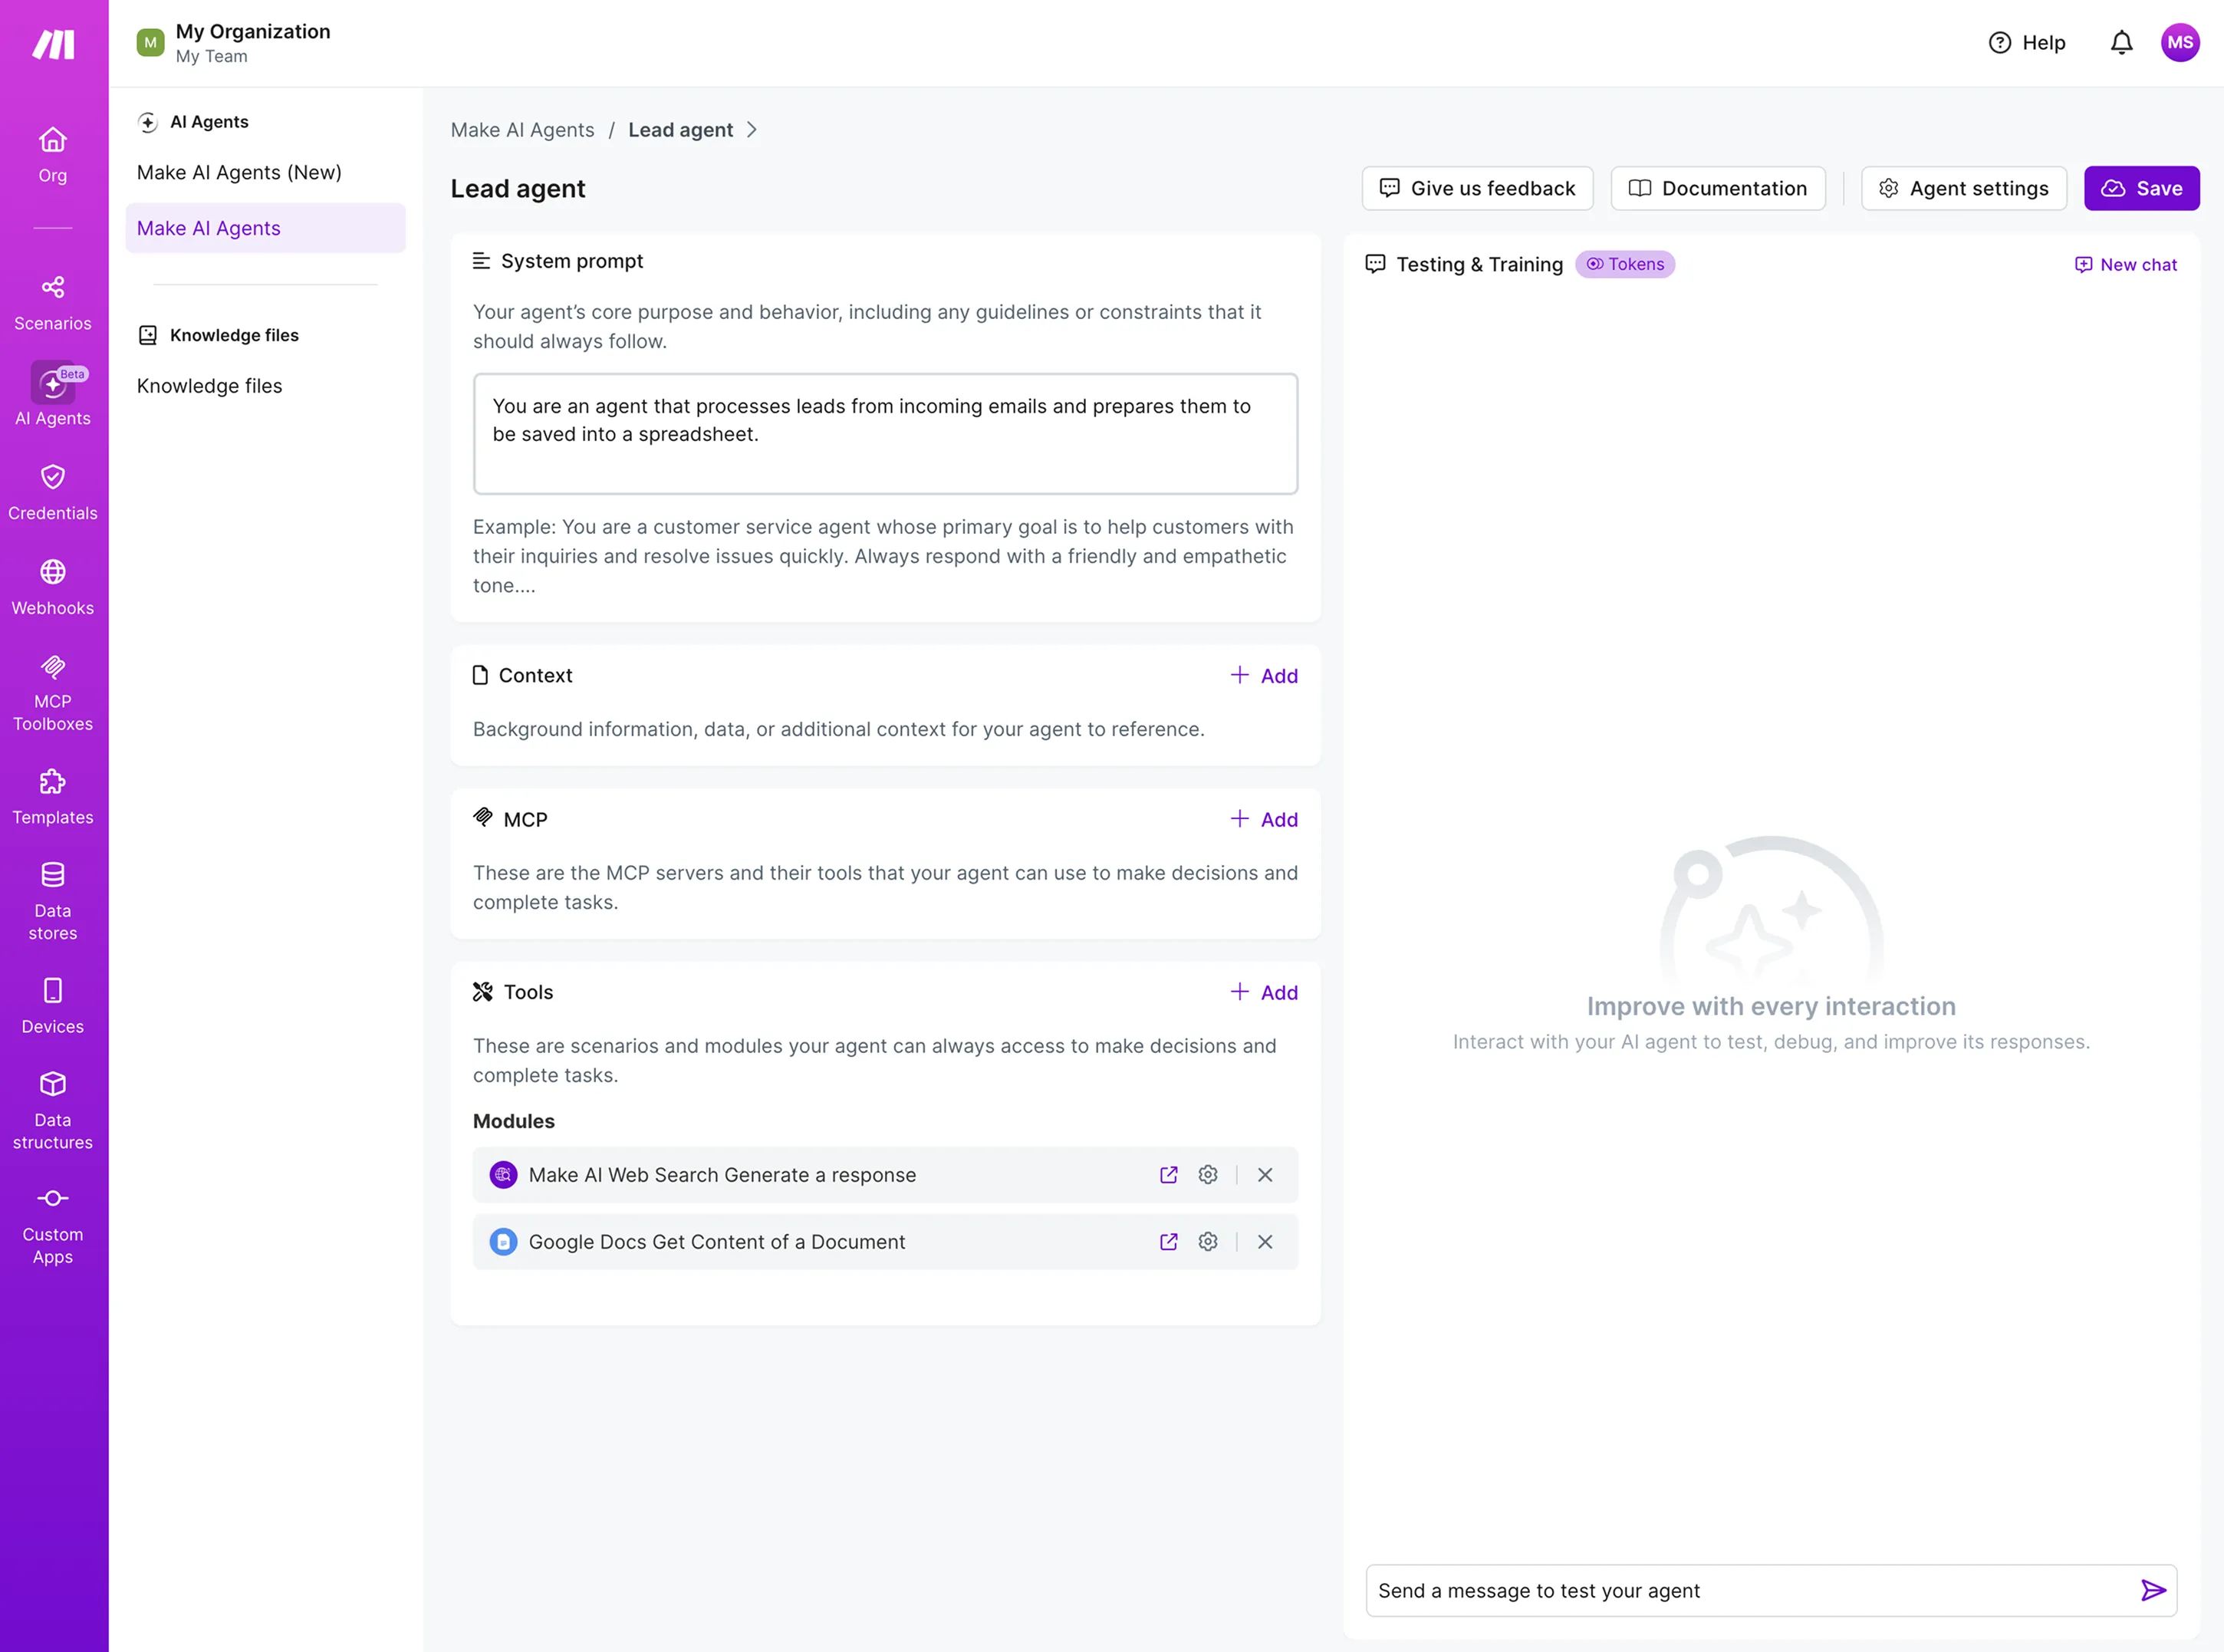Click the Lead agent page title
This screenshot has width=2224, height=1652.
coord(517,188)
